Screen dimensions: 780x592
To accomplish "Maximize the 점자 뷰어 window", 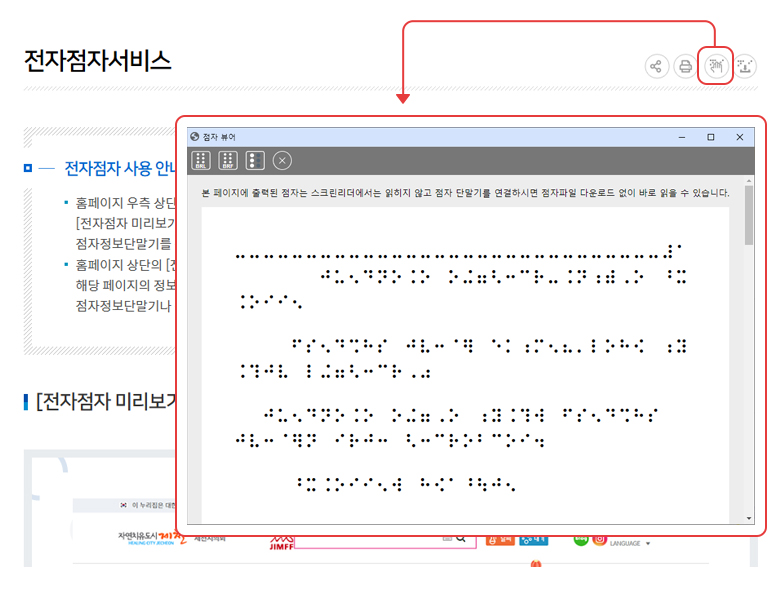I will (x=711, y=137).
